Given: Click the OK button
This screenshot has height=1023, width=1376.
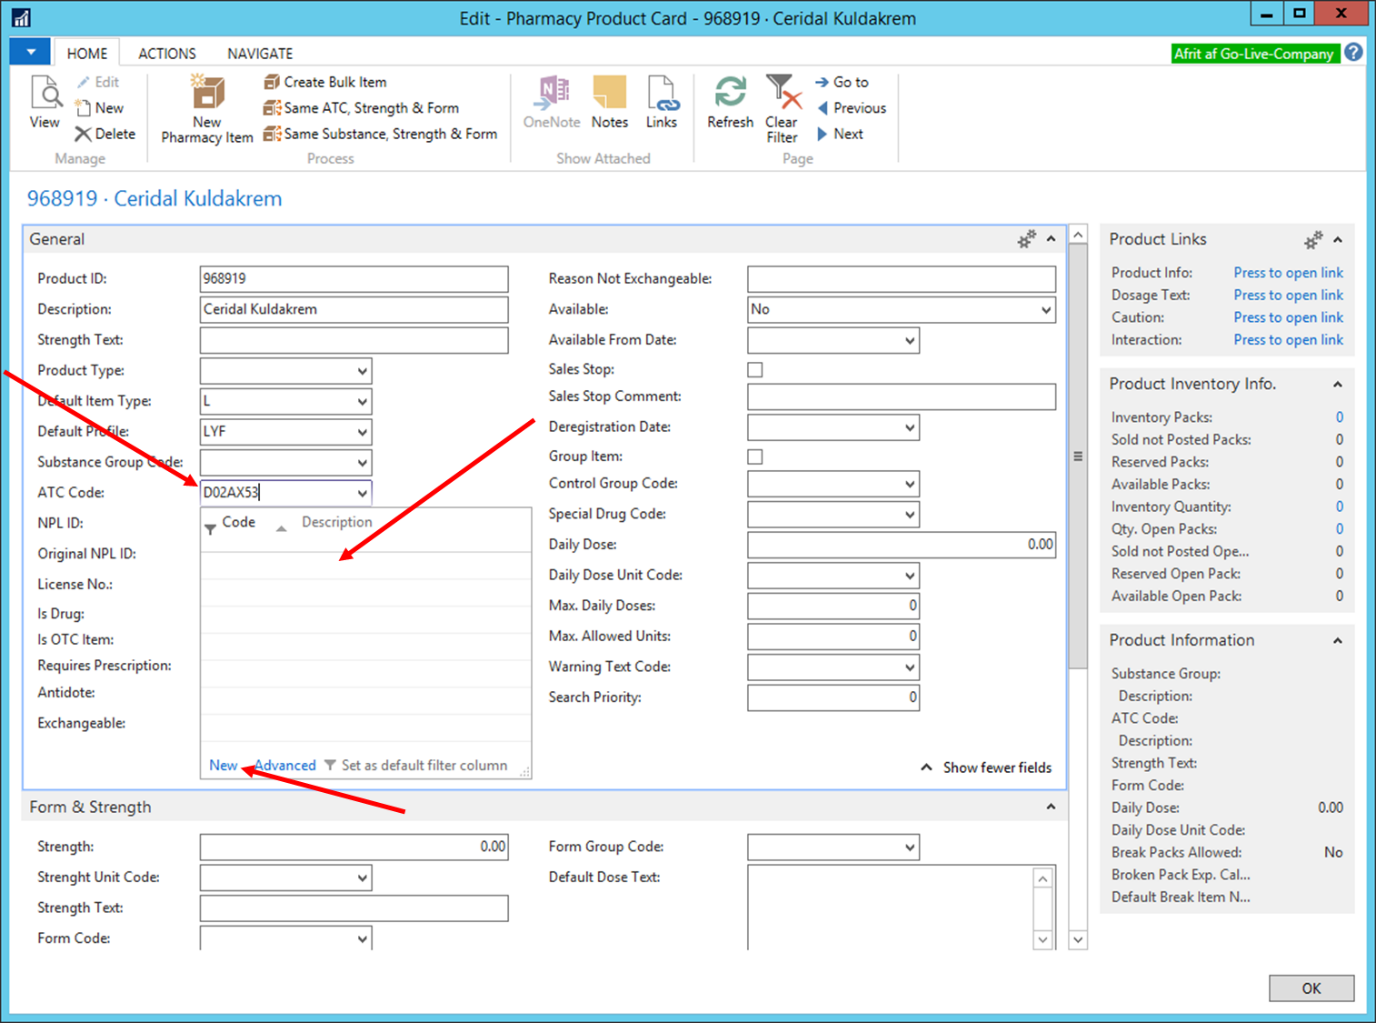Looking at the screenshot, I should pyautogui.click(x=1311, y=988).
